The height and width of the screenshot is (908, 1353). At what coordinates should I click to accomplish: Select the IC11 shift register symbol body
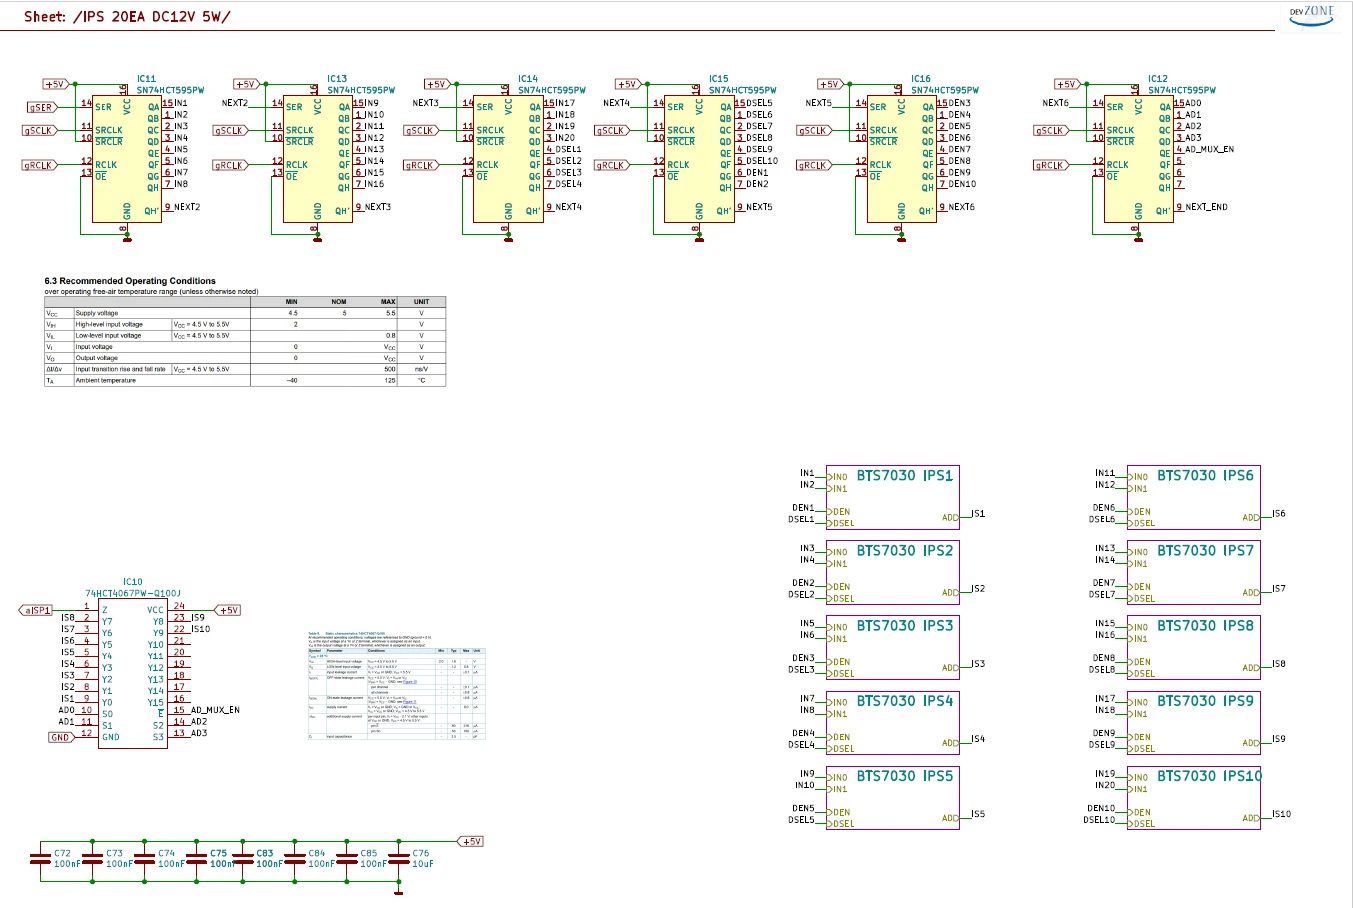tap(127, 159)
